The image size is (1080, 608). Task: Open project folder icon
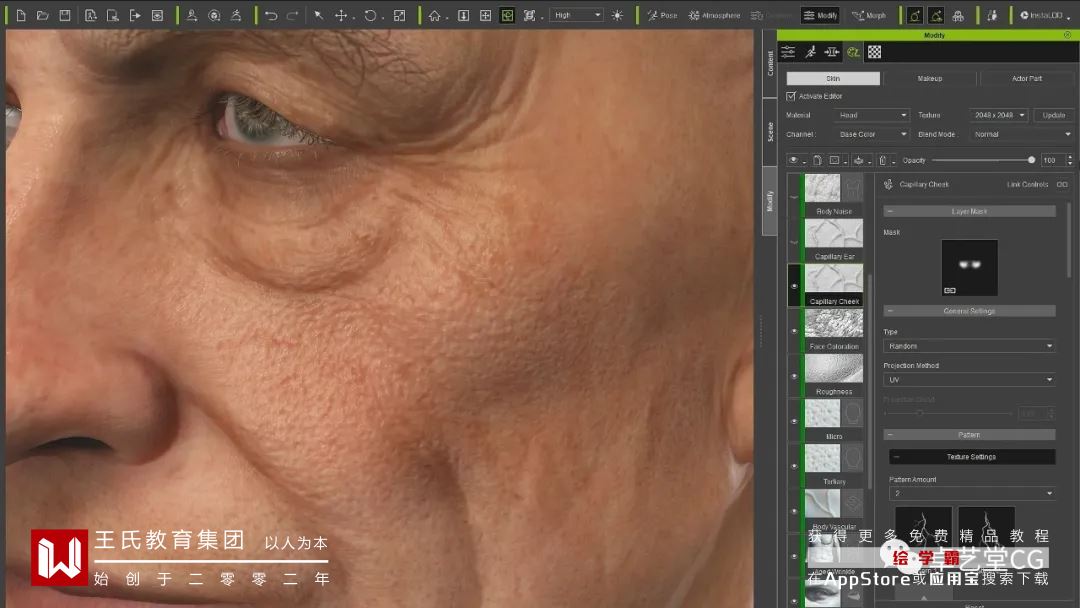click(x=43, y=15)
